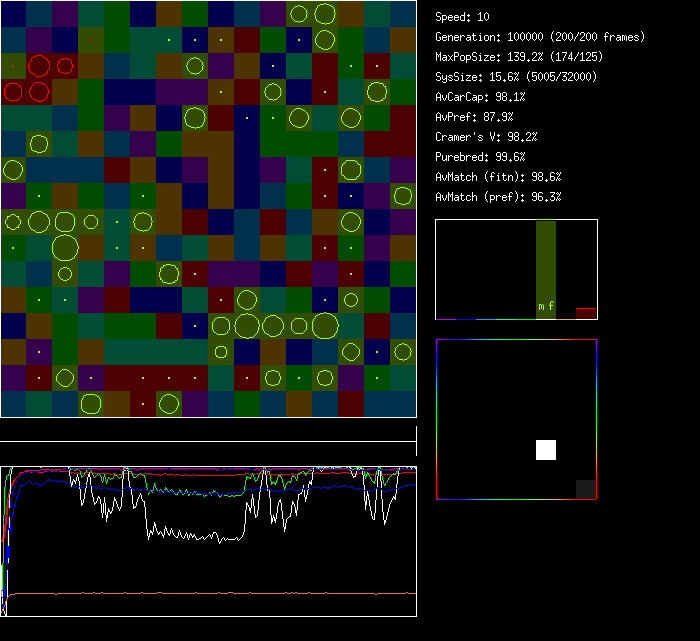Image resolution: width=700 pixels, height=641 pixels.
Task: Click the small red bar in the histogram
Action: [586, 313]
